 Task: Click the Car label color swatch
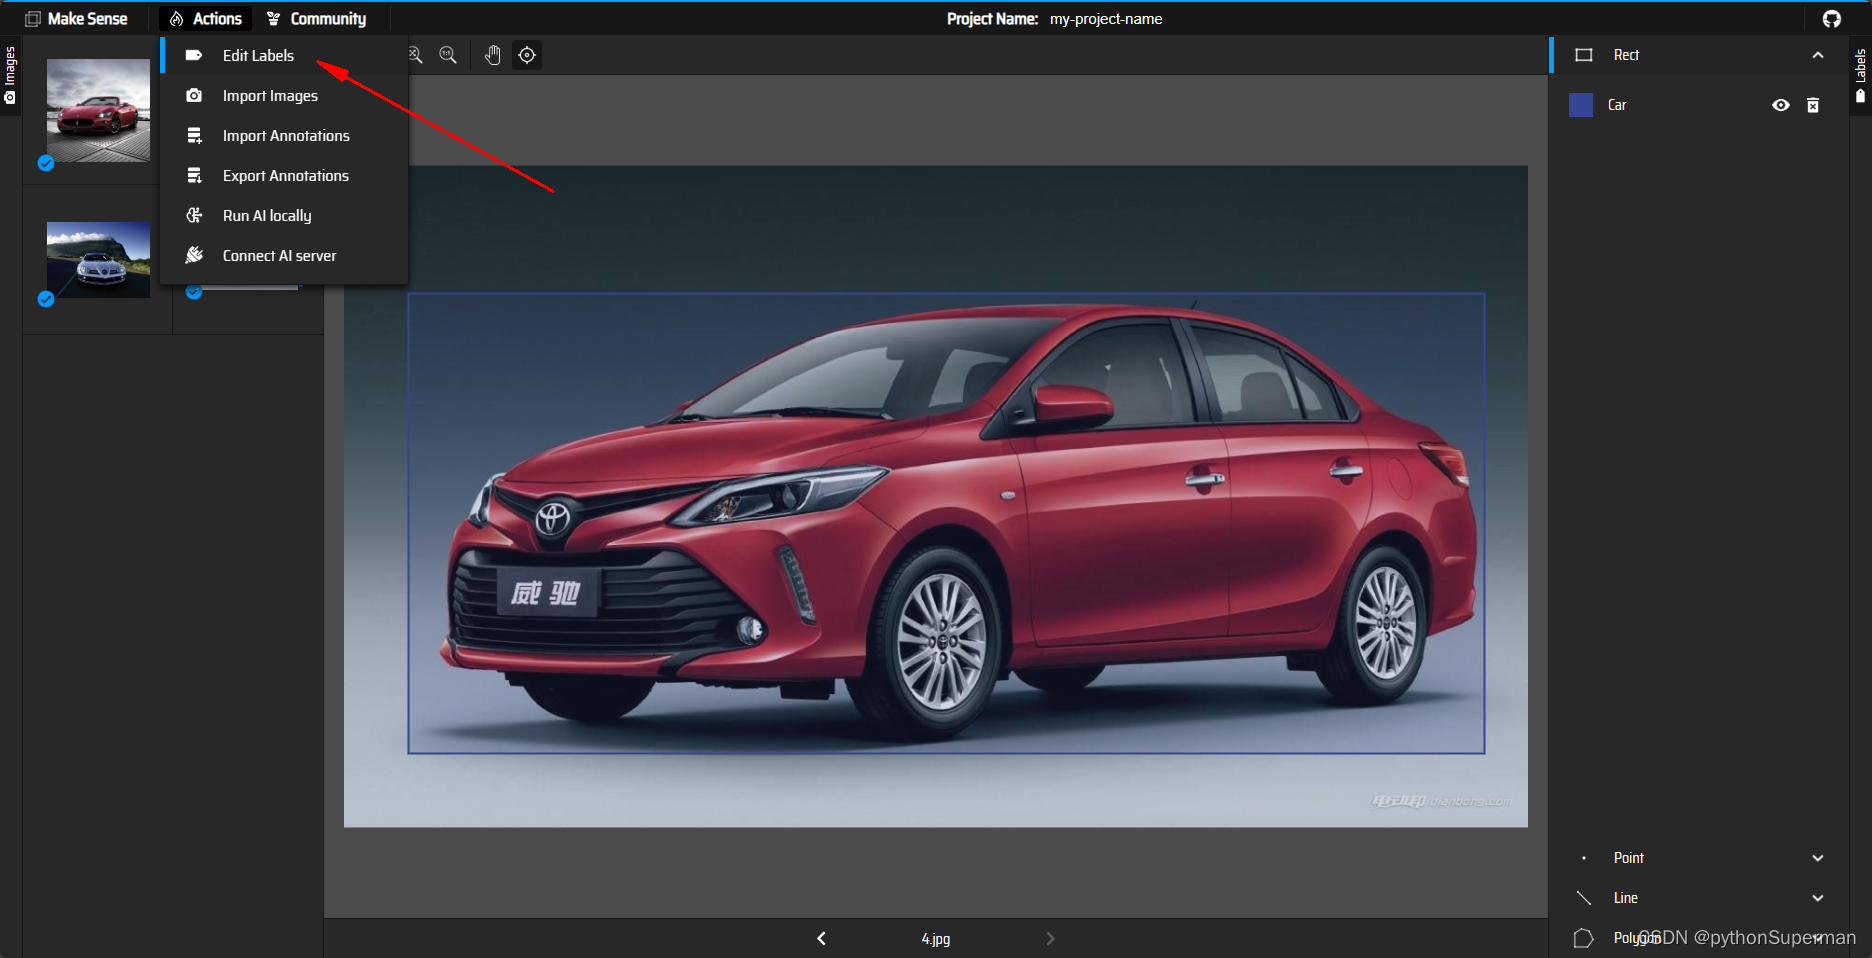1581,105
